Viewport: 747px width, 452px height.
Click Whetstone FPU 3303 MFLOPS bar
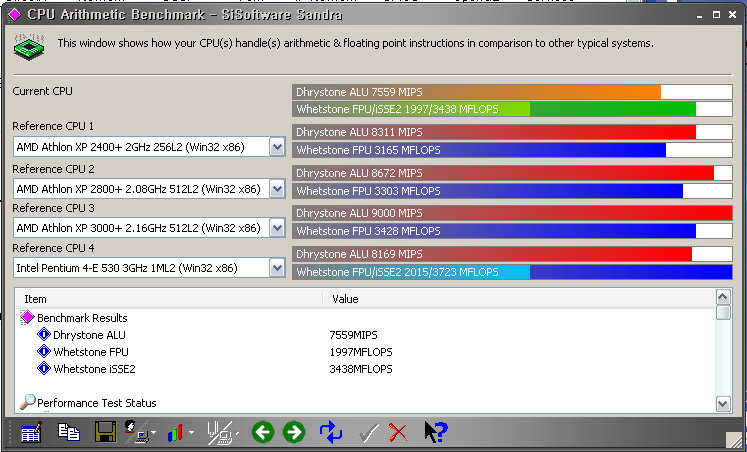coord(512,191)
